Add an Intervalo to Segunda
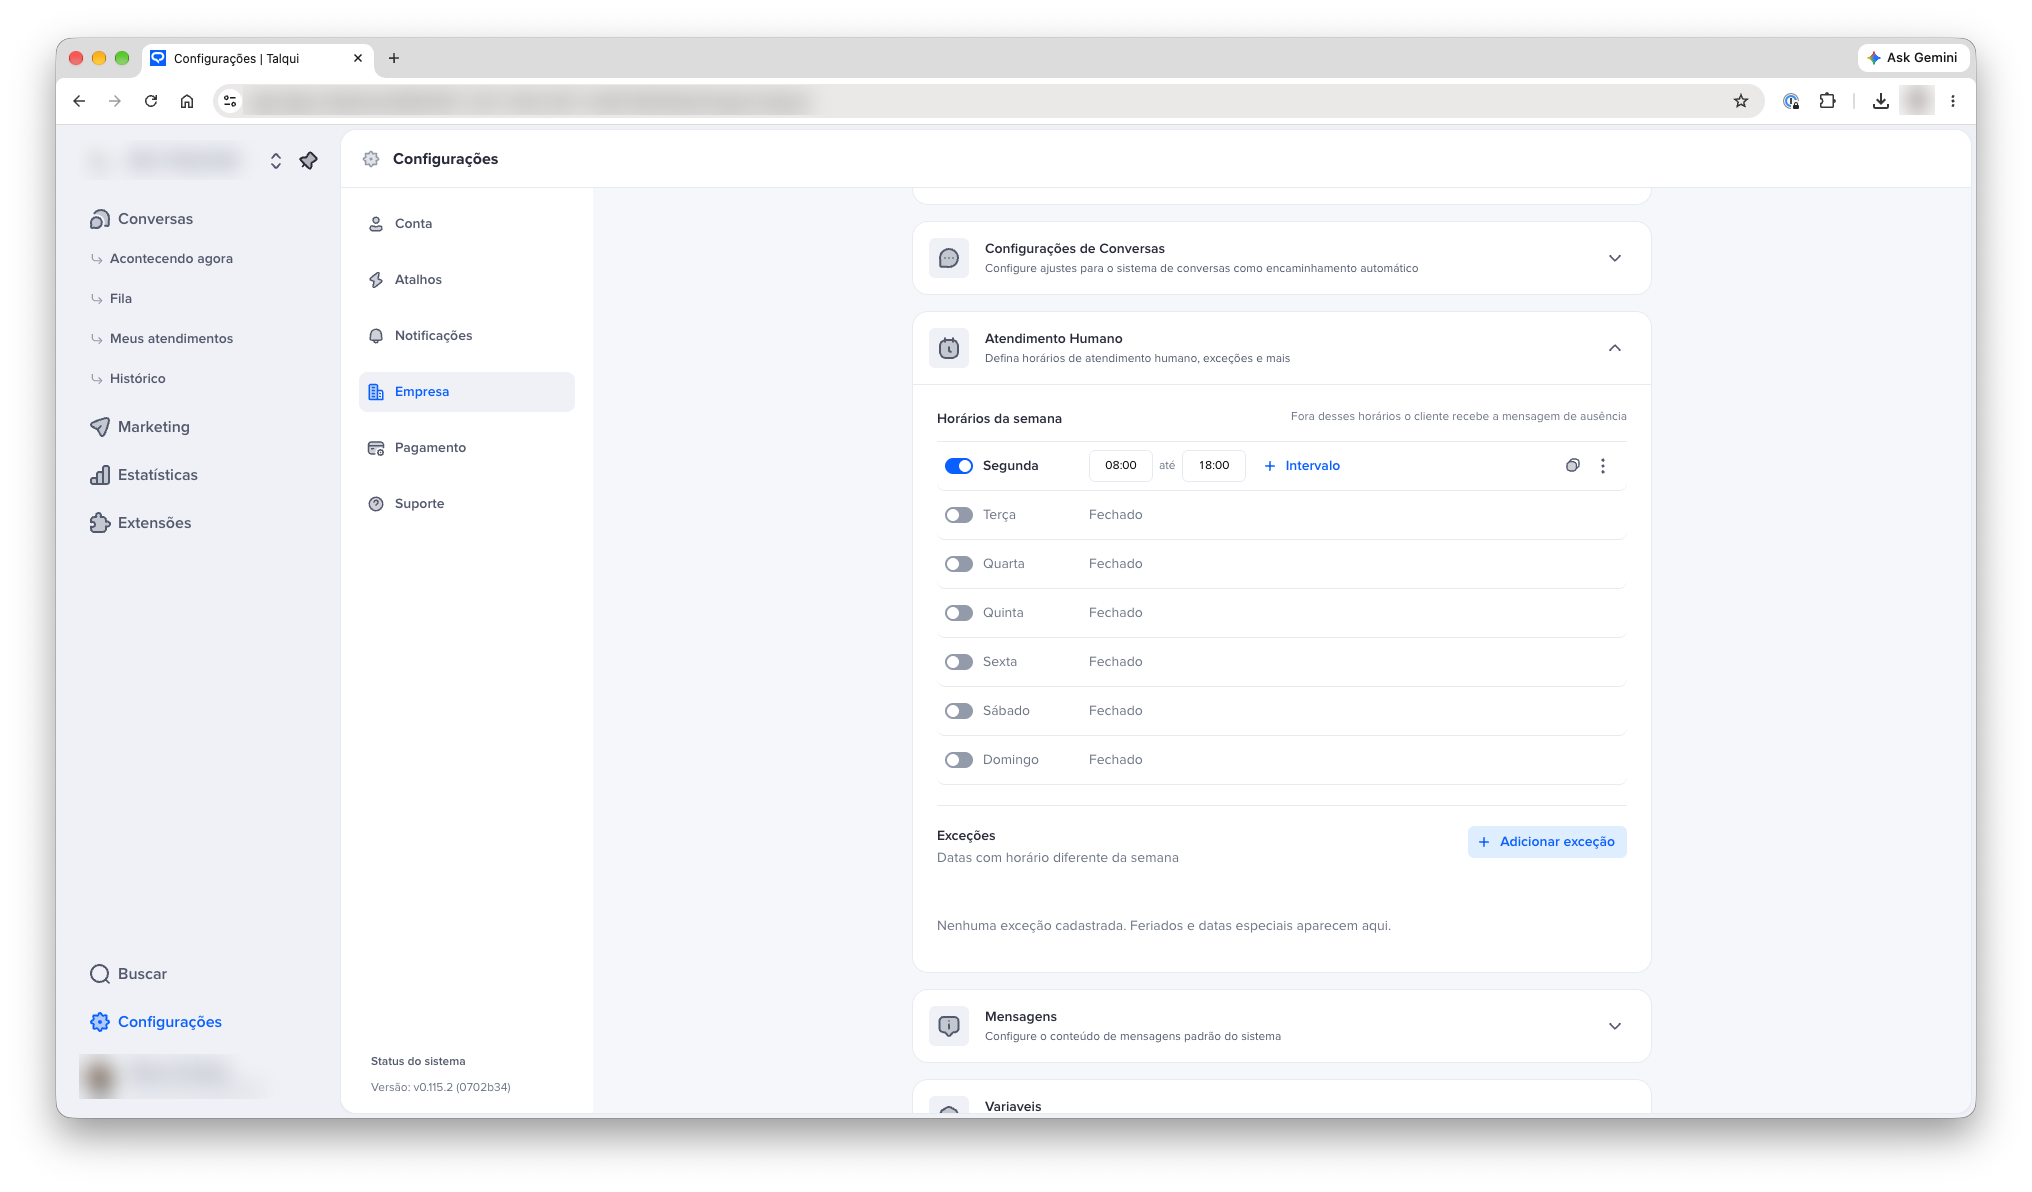This screenshot has width=2032, height=1192. [x=1301, y=466]
